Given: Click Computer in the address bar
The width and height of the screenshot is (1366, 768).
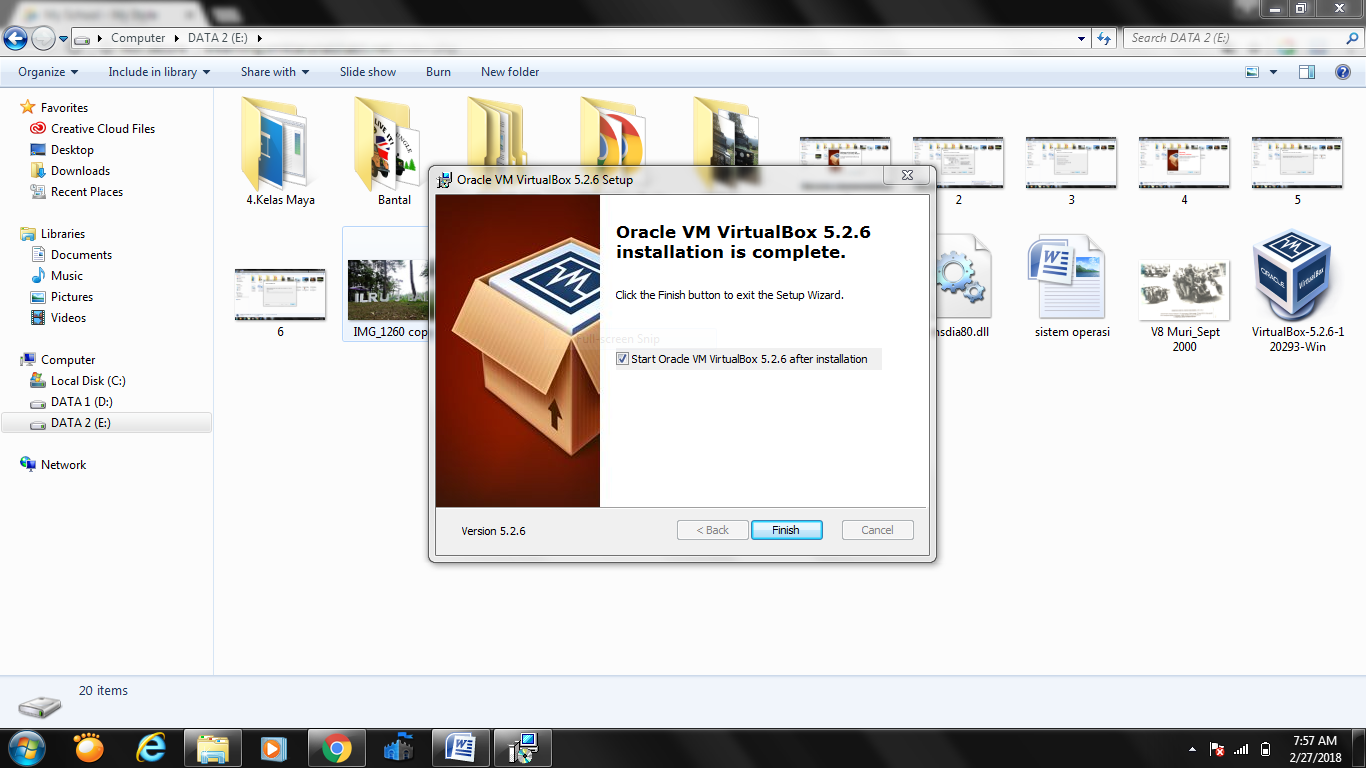Looking at the screenshot, I should coord(138,38).
